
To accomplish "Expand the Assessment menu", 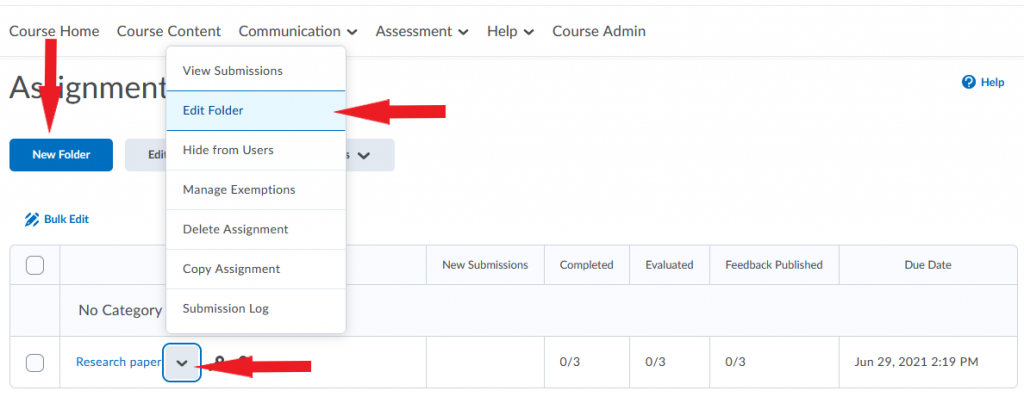I will click(422, 31).
